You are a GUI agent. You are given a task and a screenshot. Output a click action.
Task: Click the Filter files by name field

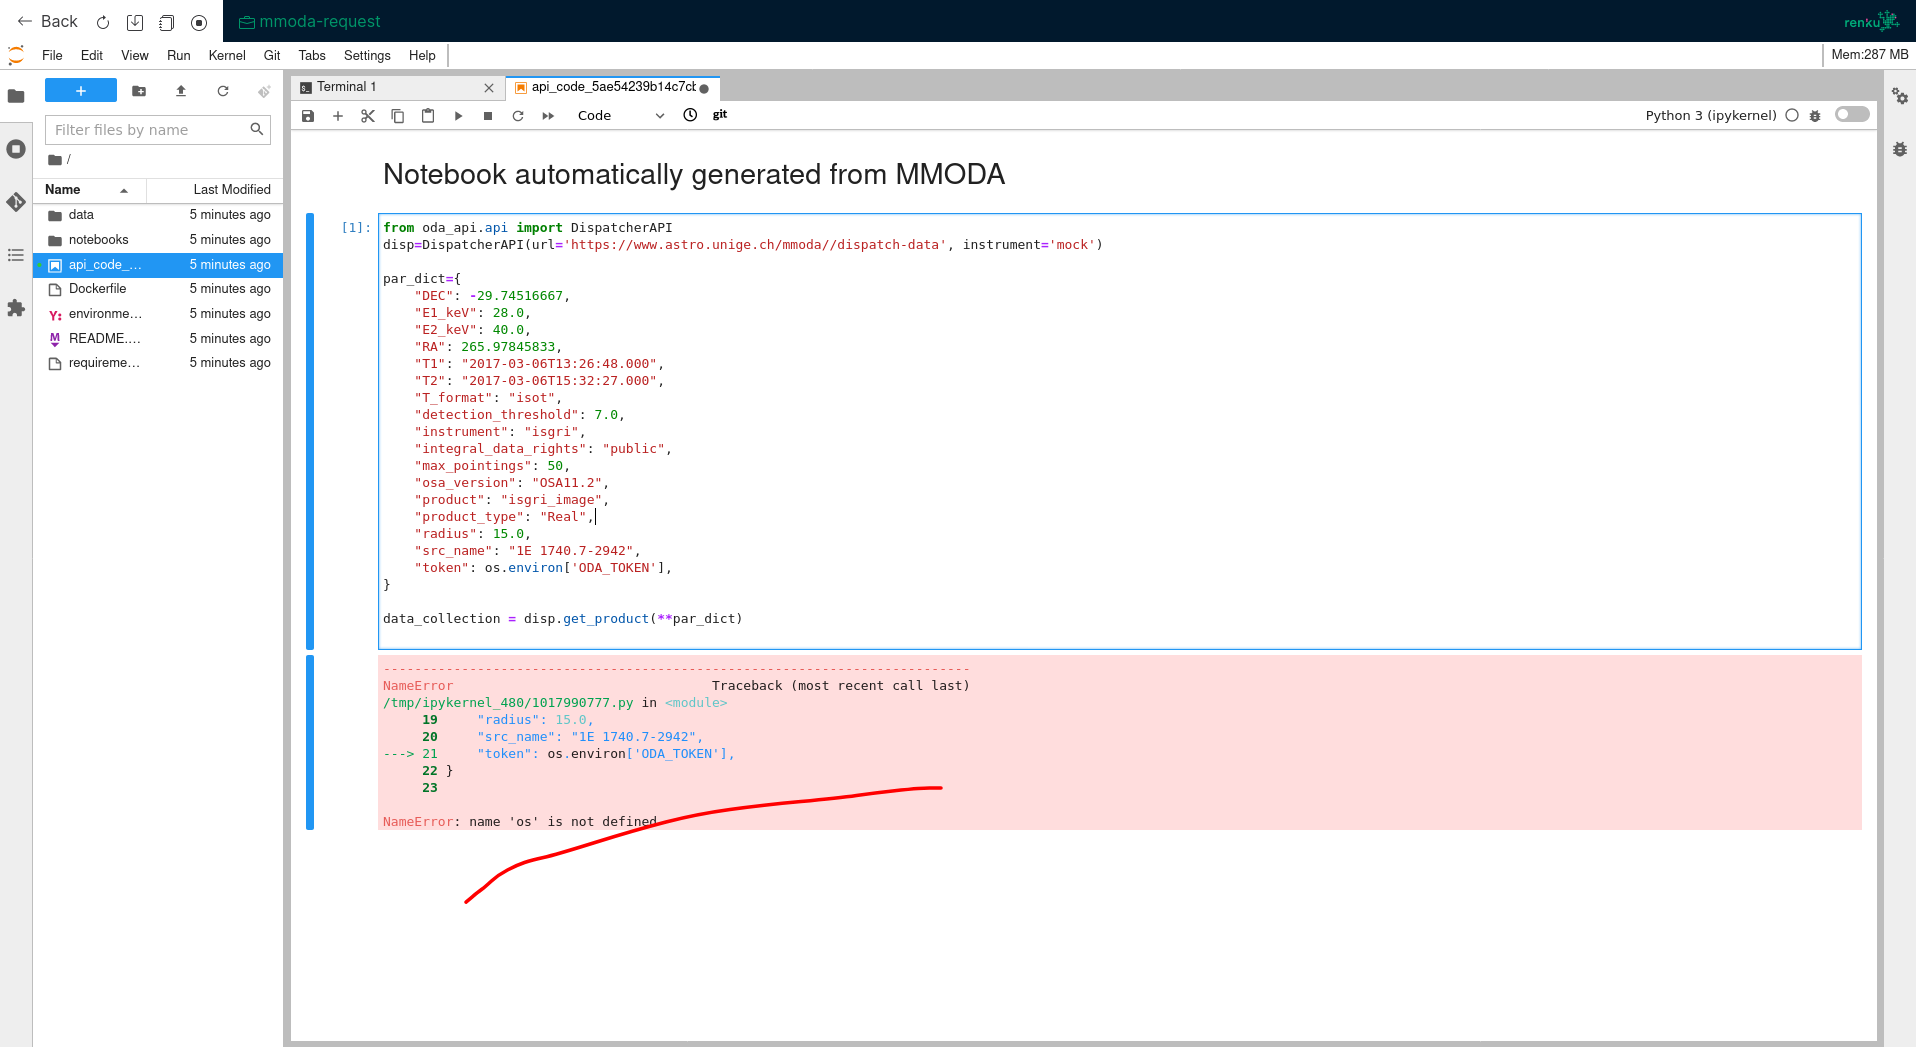(148, 129)
